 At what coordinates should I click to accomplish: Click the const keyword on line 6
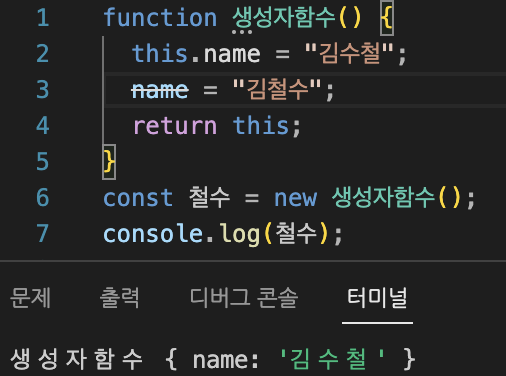[x=138, y=198]
